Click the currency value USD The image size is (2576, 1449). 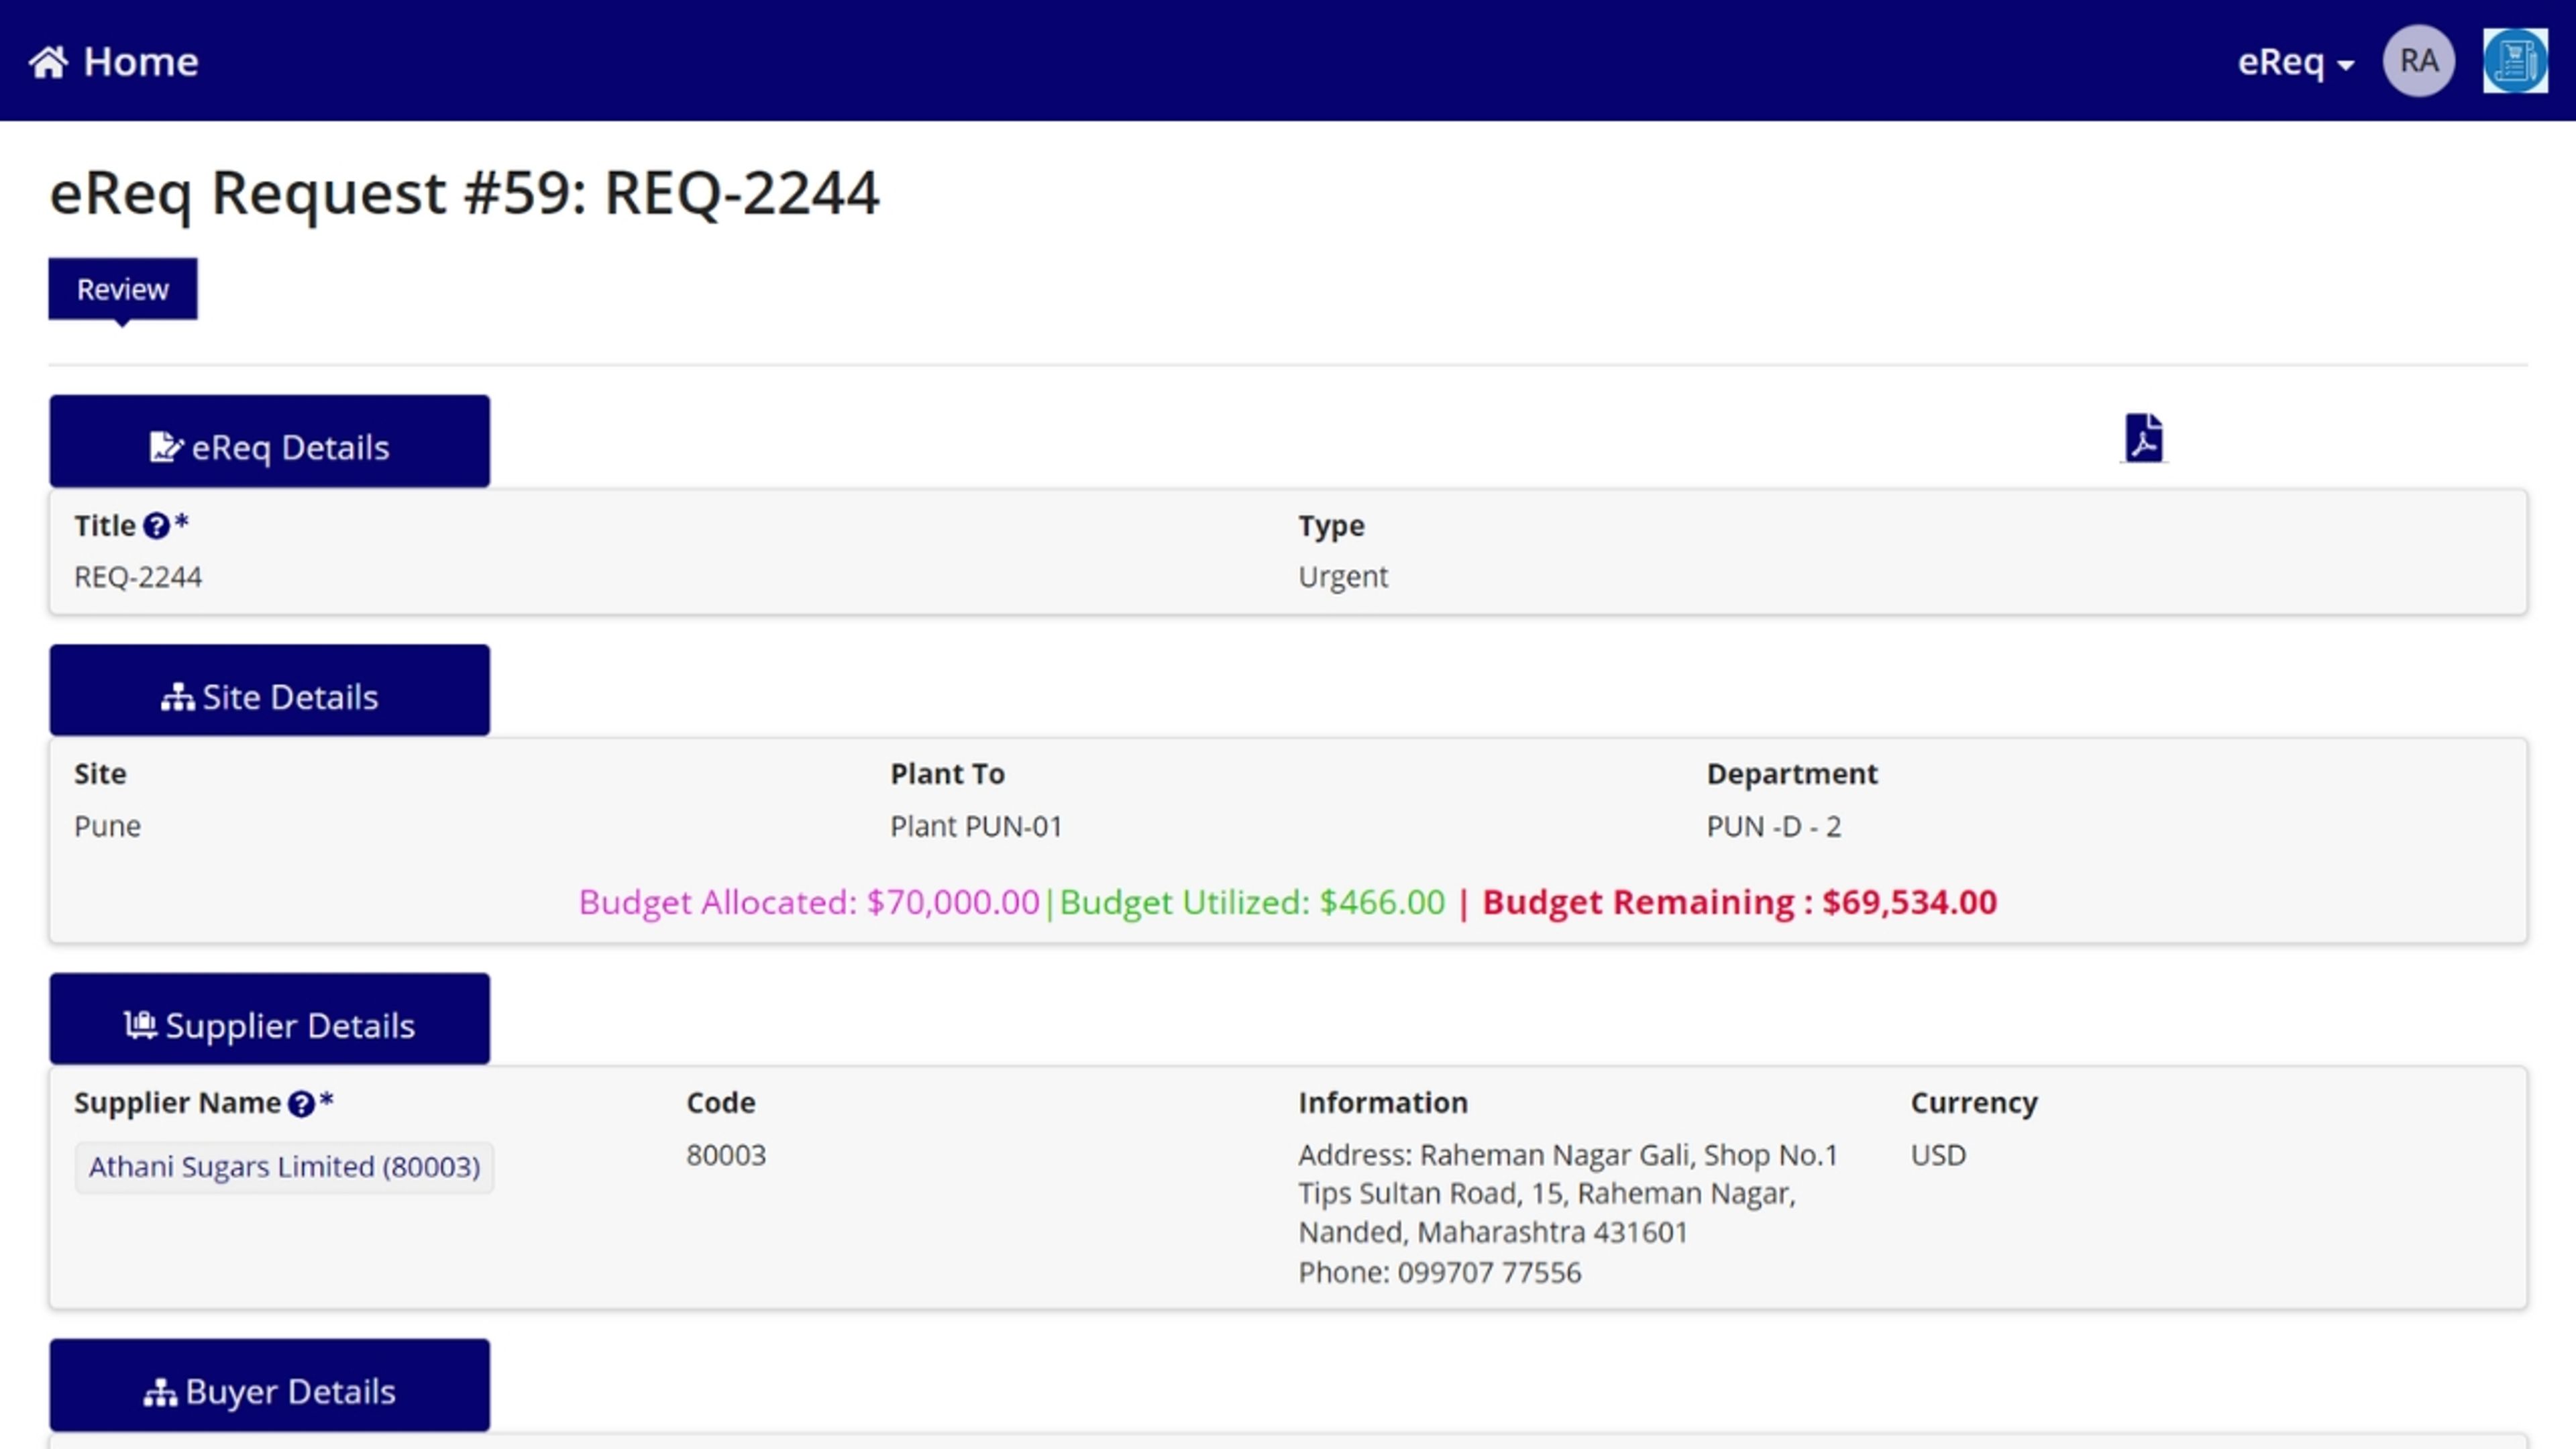click(1938, 1155)
